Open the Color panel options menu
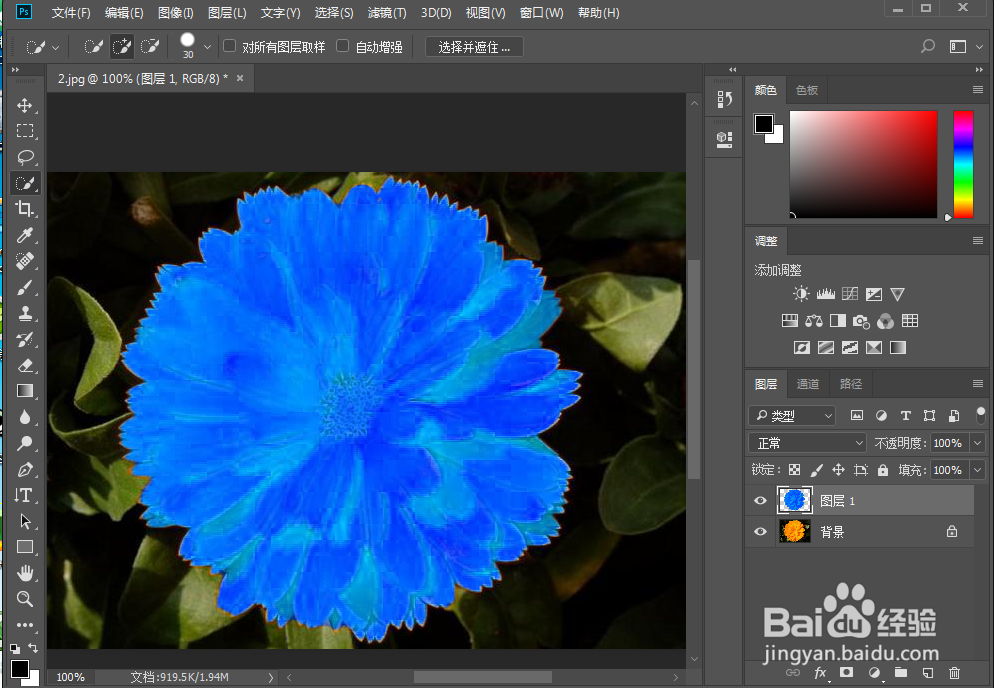 978,90
